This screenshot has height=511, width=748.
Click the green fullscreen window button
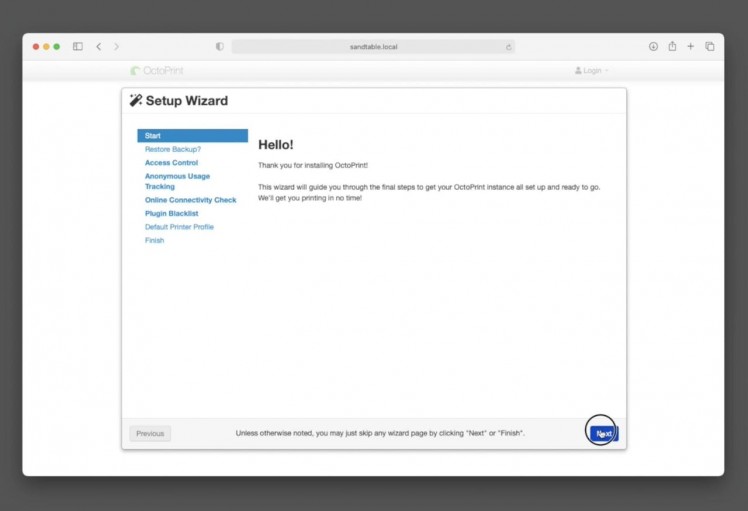[x=57, y=46]
